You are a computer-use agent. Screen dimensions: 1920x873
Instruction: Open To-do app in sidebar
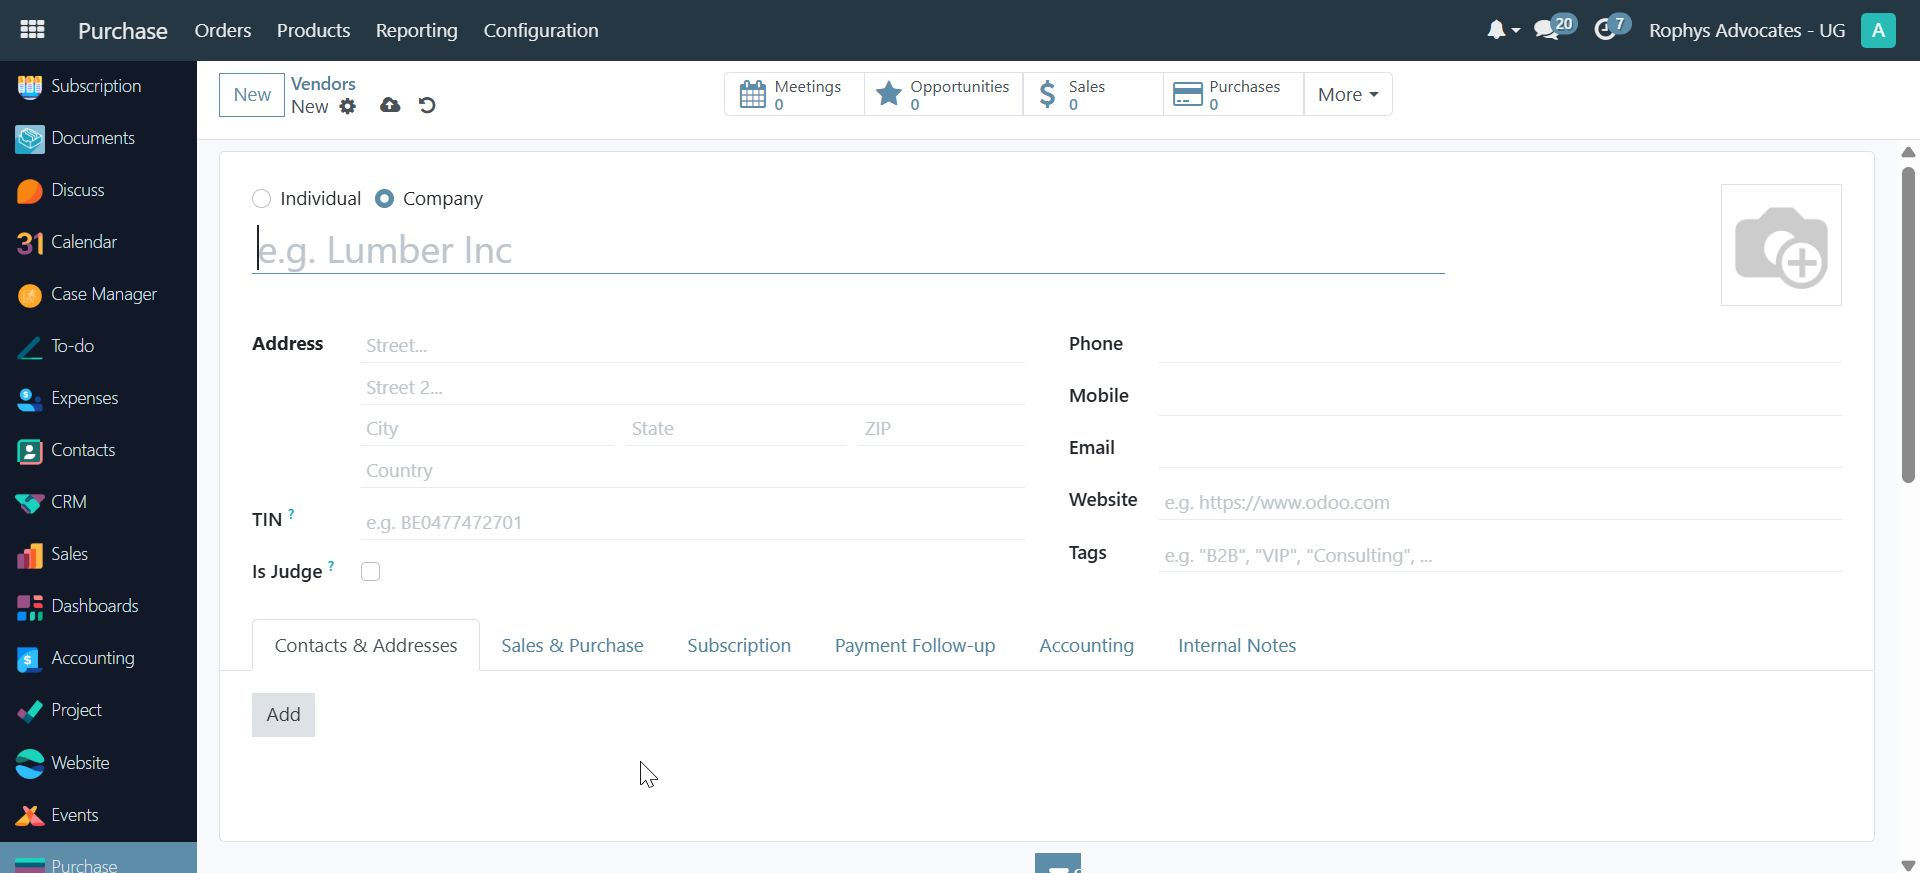(98, 346)
